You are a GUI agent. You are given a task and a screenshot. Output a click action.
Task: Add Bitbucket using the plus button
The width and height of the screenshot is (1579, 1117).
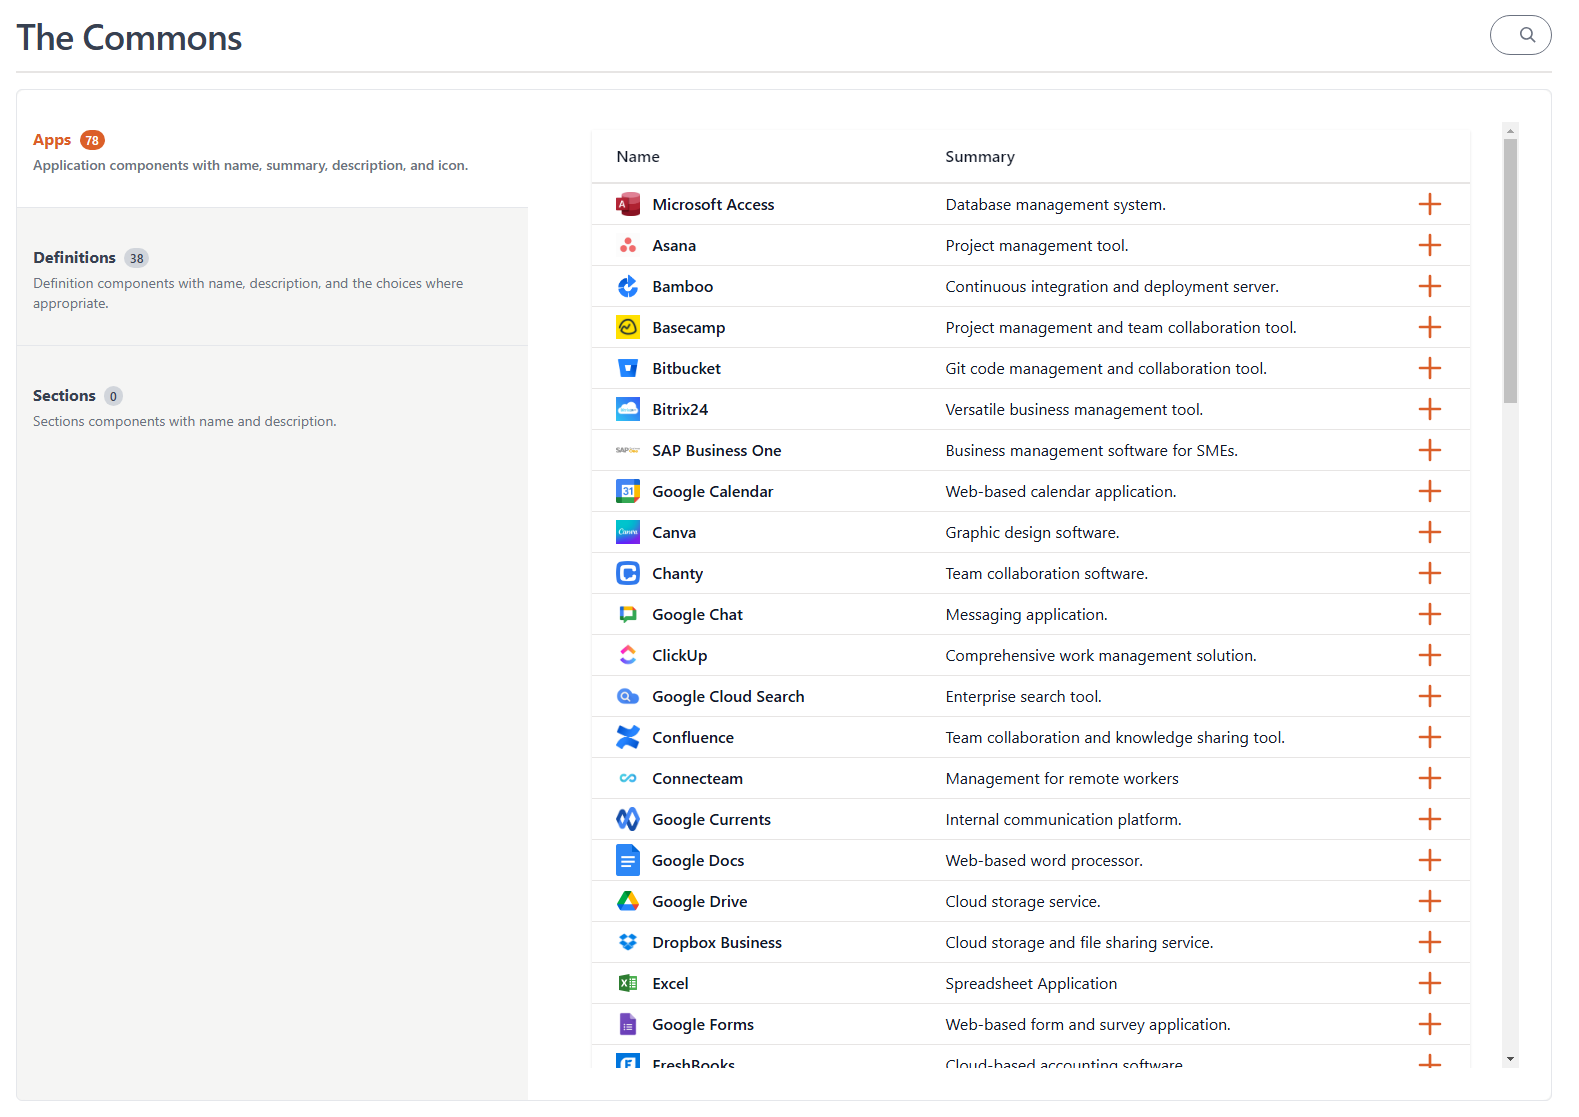click(x=1430, y=368)
